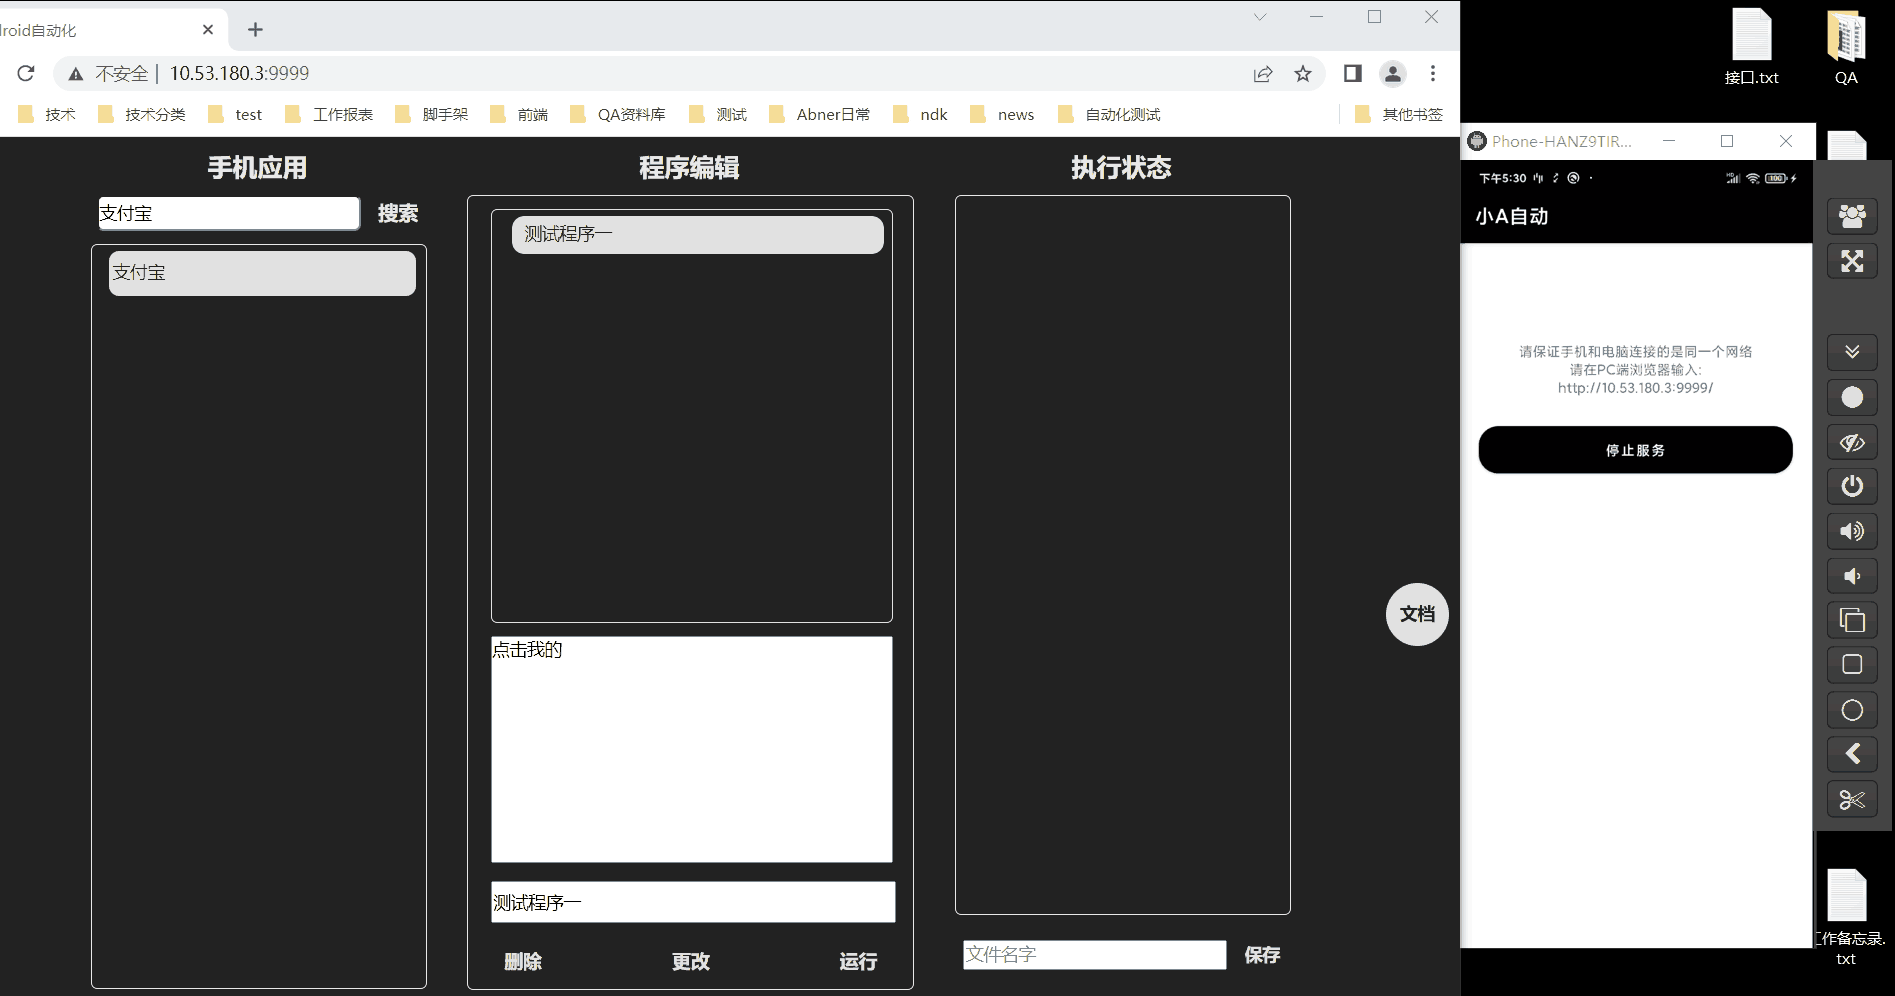The image size is (1895, 996).
Task: Click the volume up icon
Action: (x=1852, y=531)
